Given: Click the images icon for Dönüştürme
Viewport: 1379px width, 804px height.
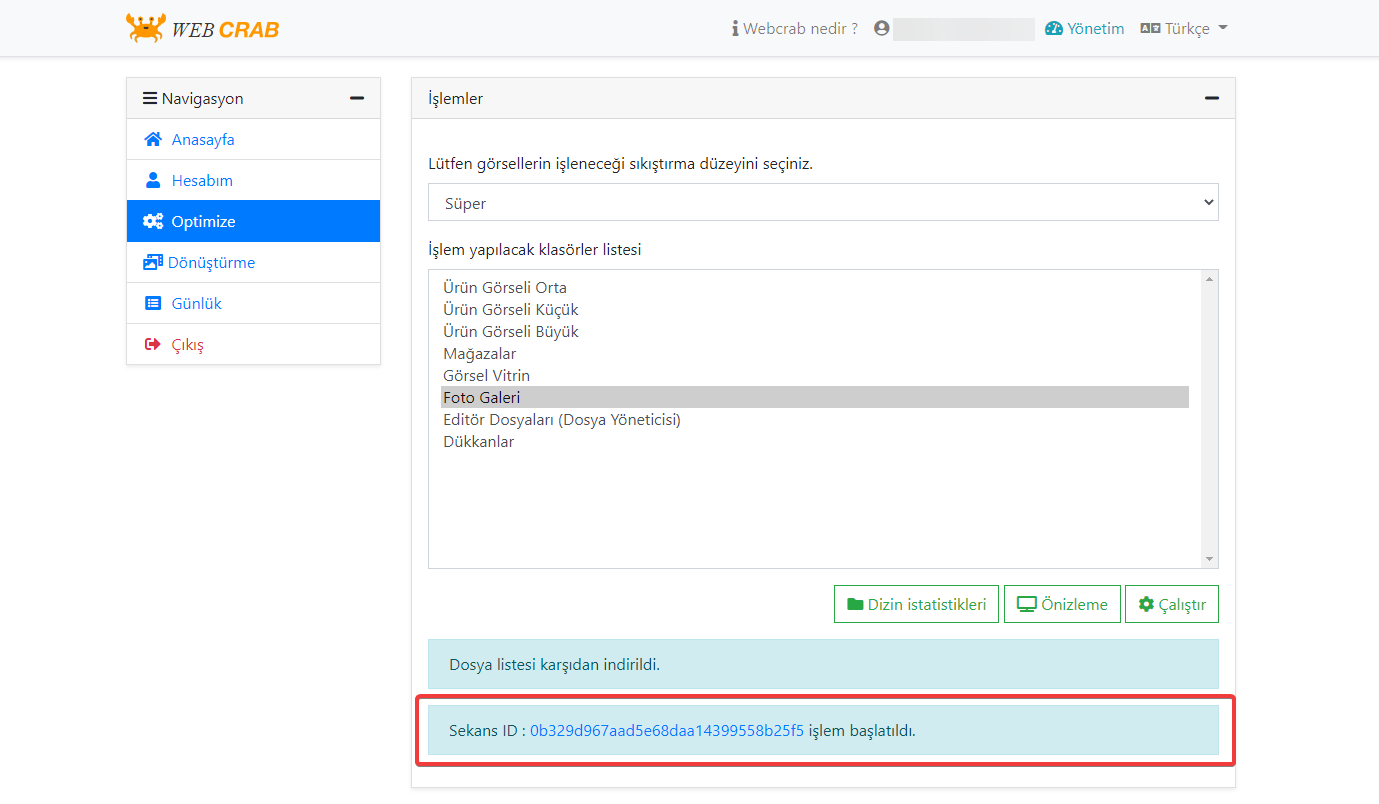Looking at the screenshot, I should coord(153,262).
